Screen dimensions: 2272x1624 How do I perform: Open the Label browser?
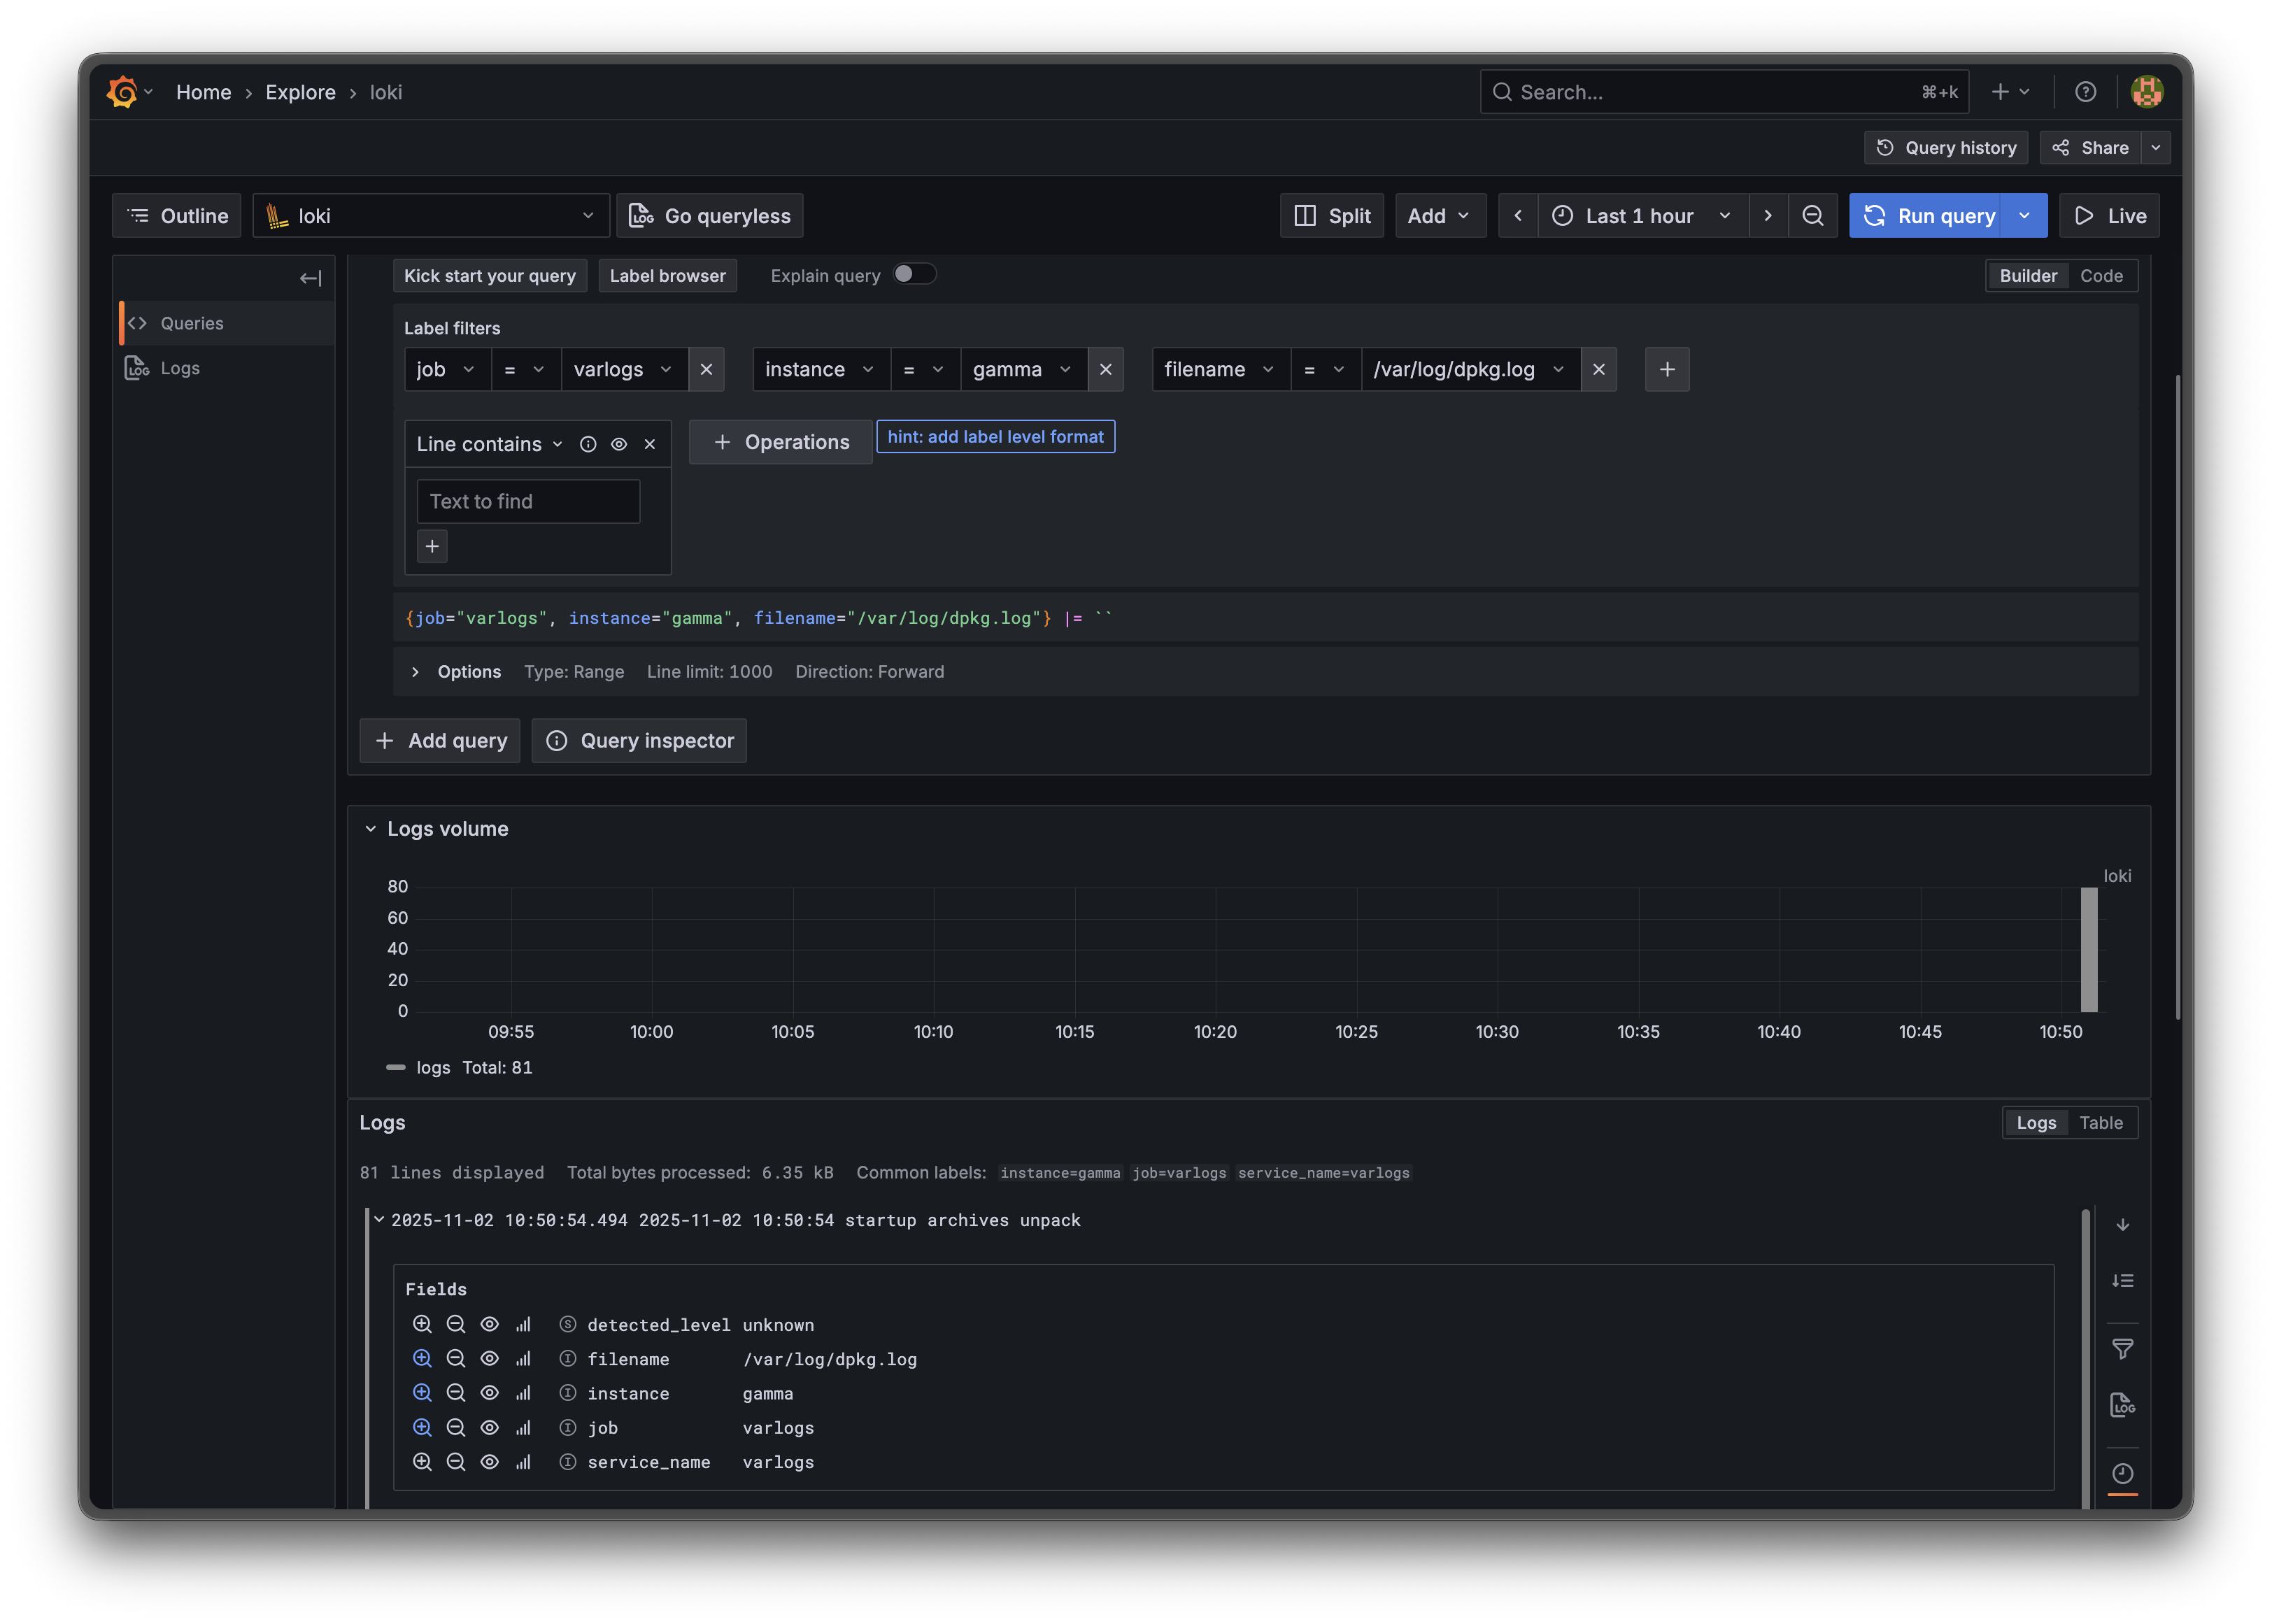(667, 276)
